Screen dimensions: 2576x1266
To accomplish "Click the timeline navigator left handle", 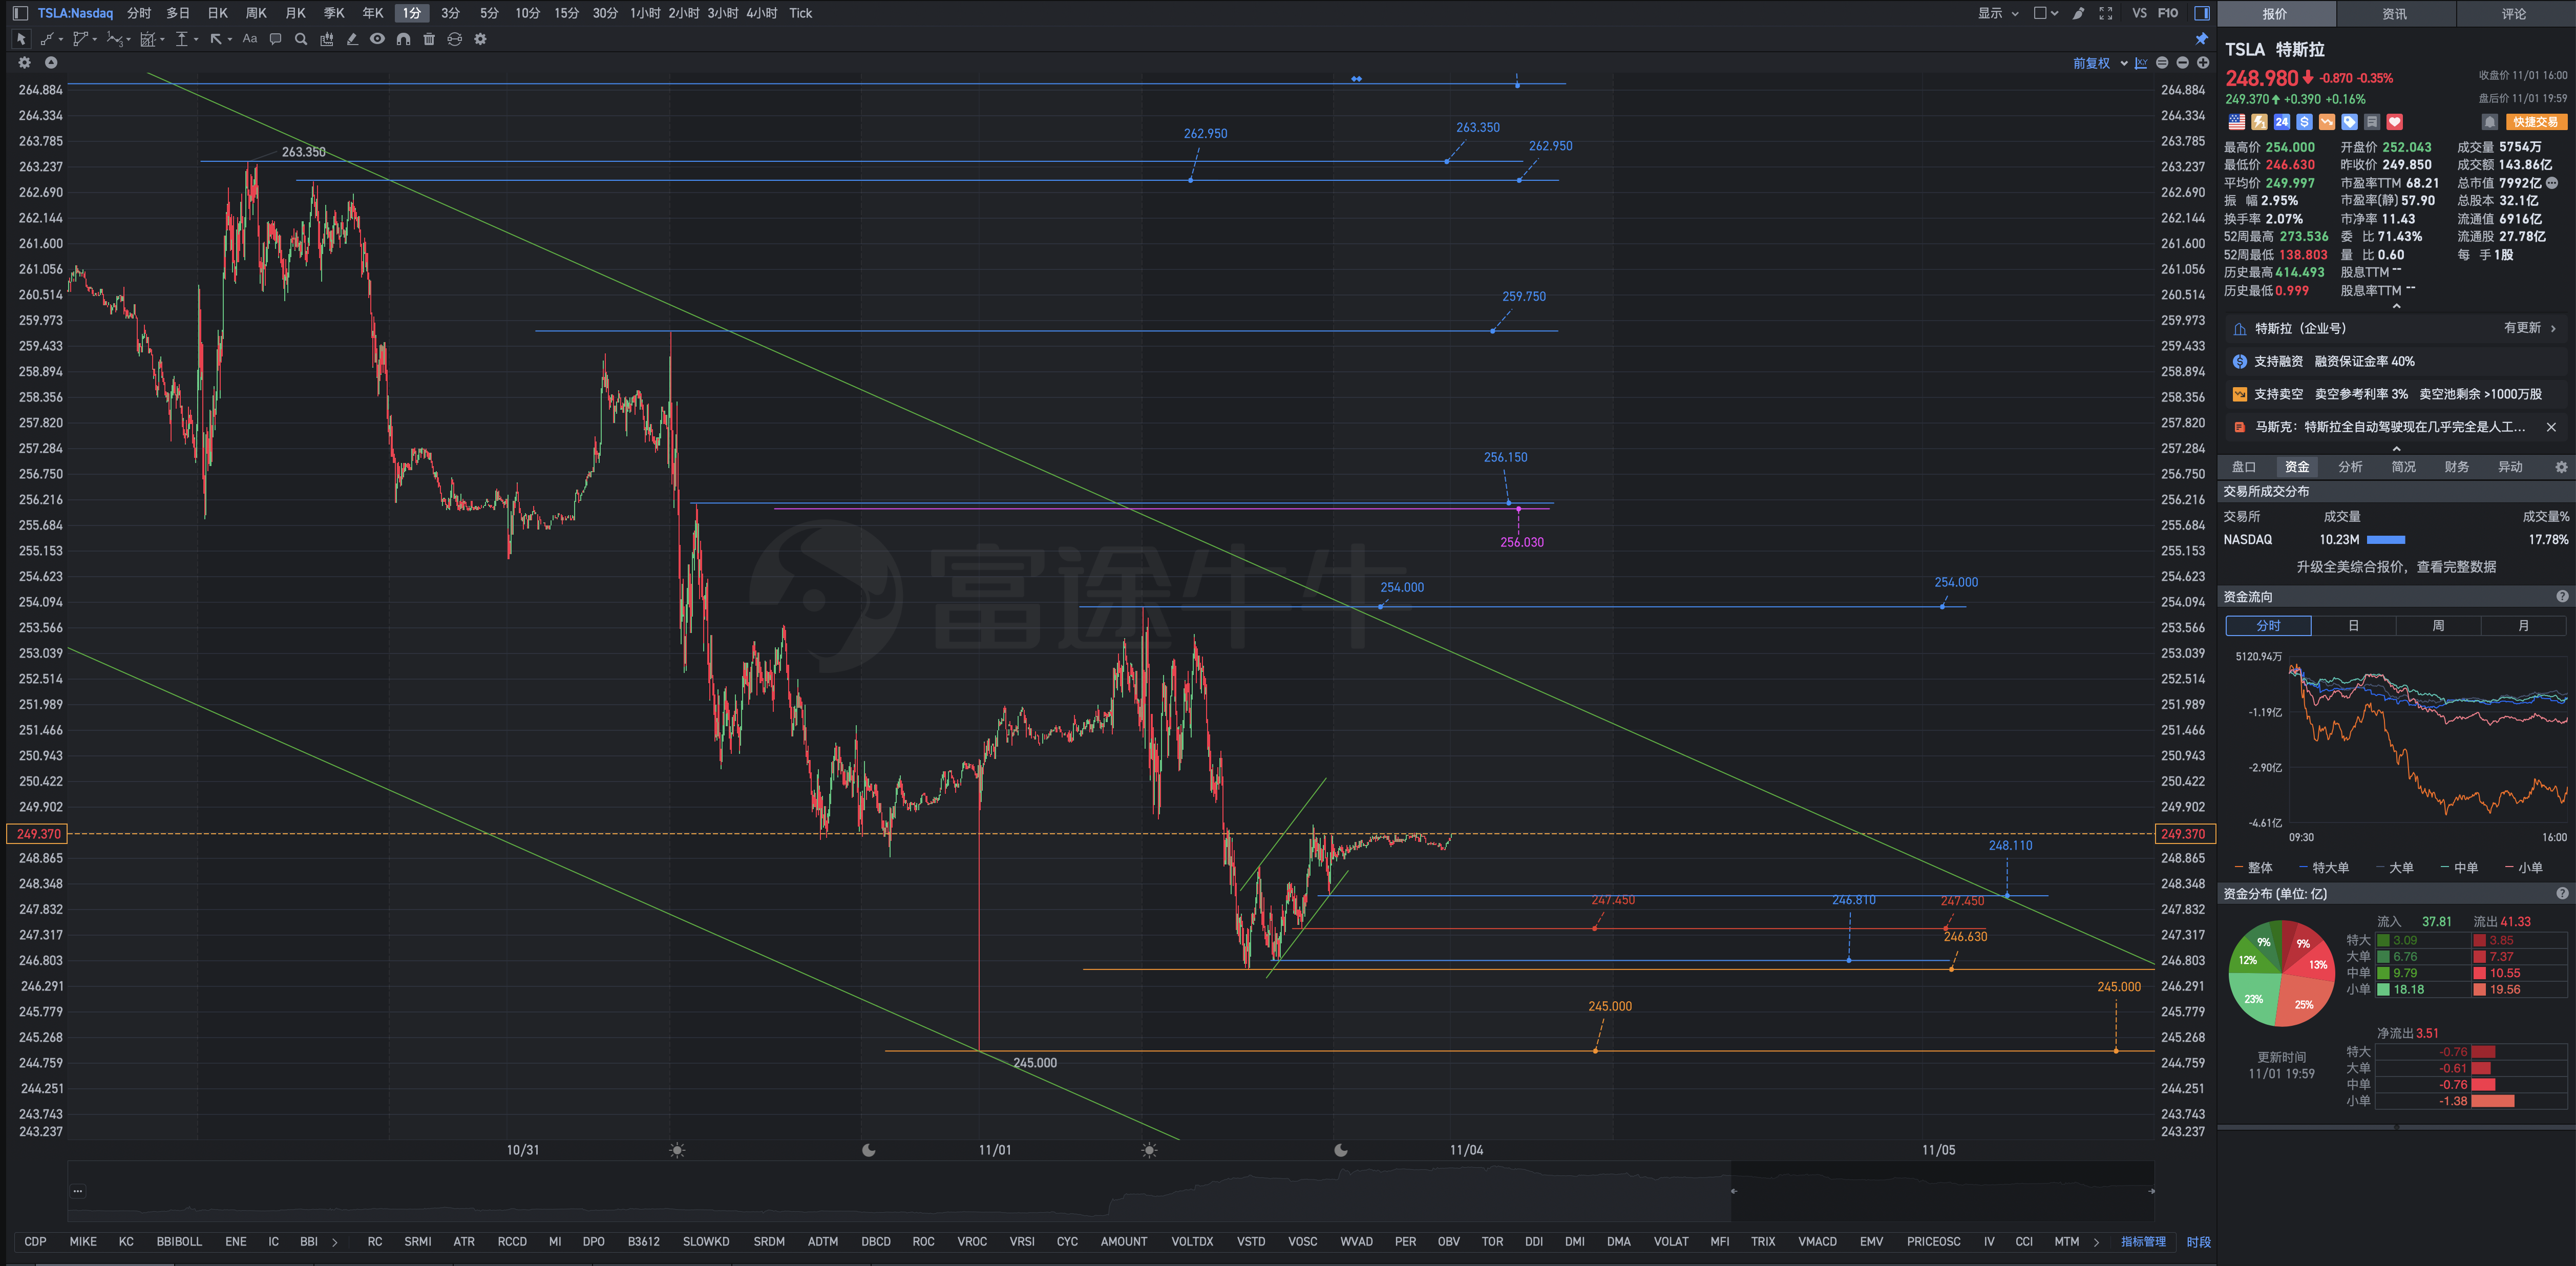I will tap(1734, 1191).
